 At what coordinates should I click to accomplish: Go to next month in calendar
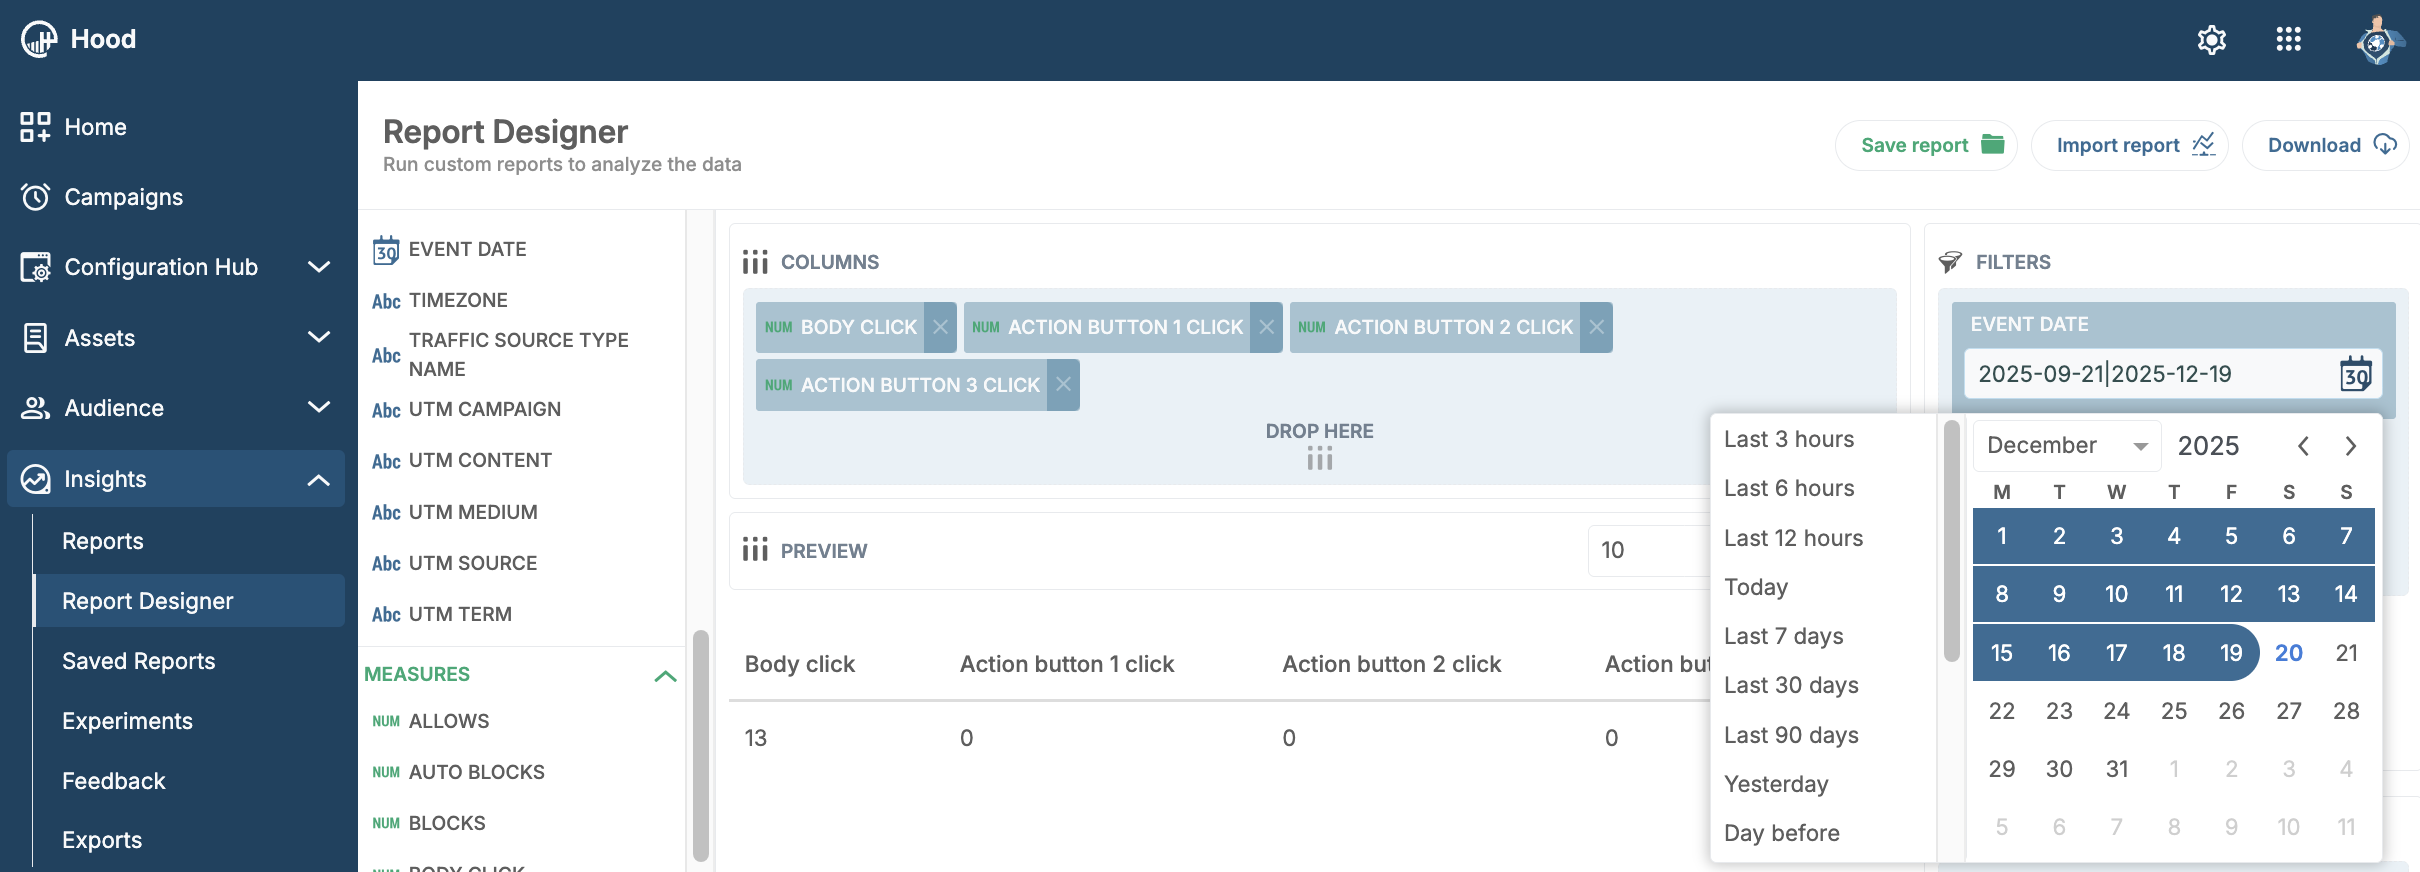point(2350,446)
